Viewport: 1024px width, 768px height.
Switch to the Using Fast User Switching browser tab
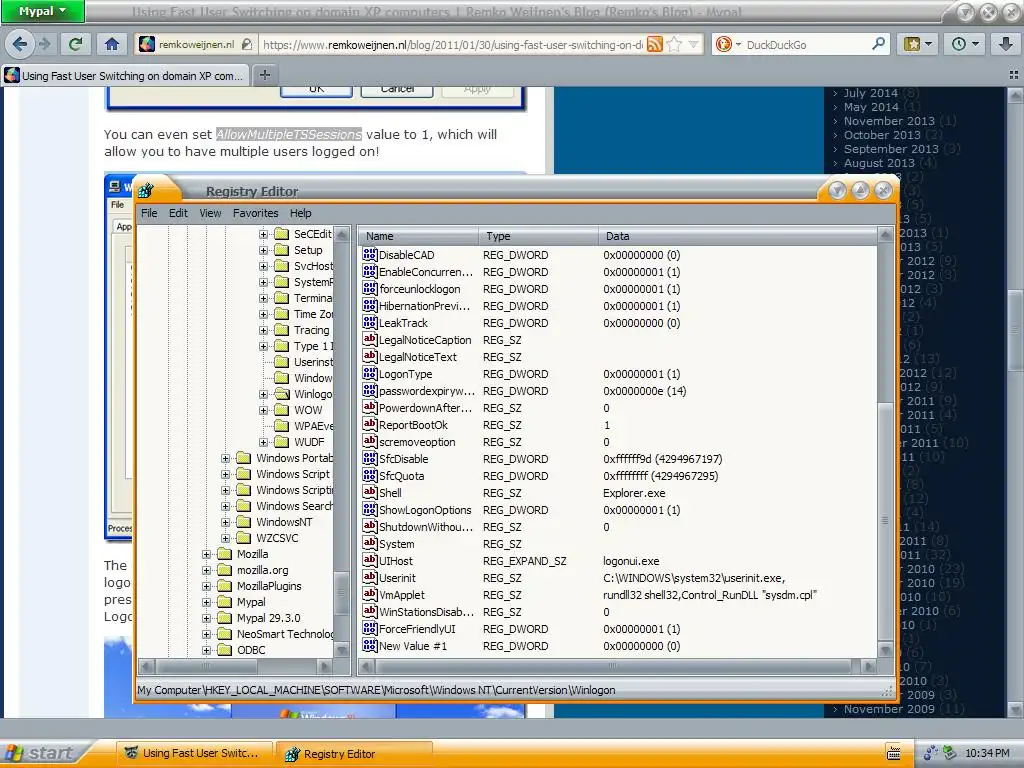125,75
